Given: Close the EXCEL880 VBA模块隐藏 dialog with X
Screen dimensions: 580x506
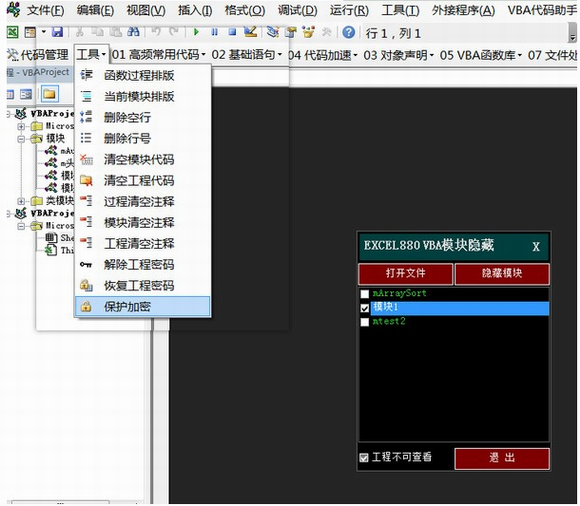Looking at the screenshot, I should (x=536, y=247).
